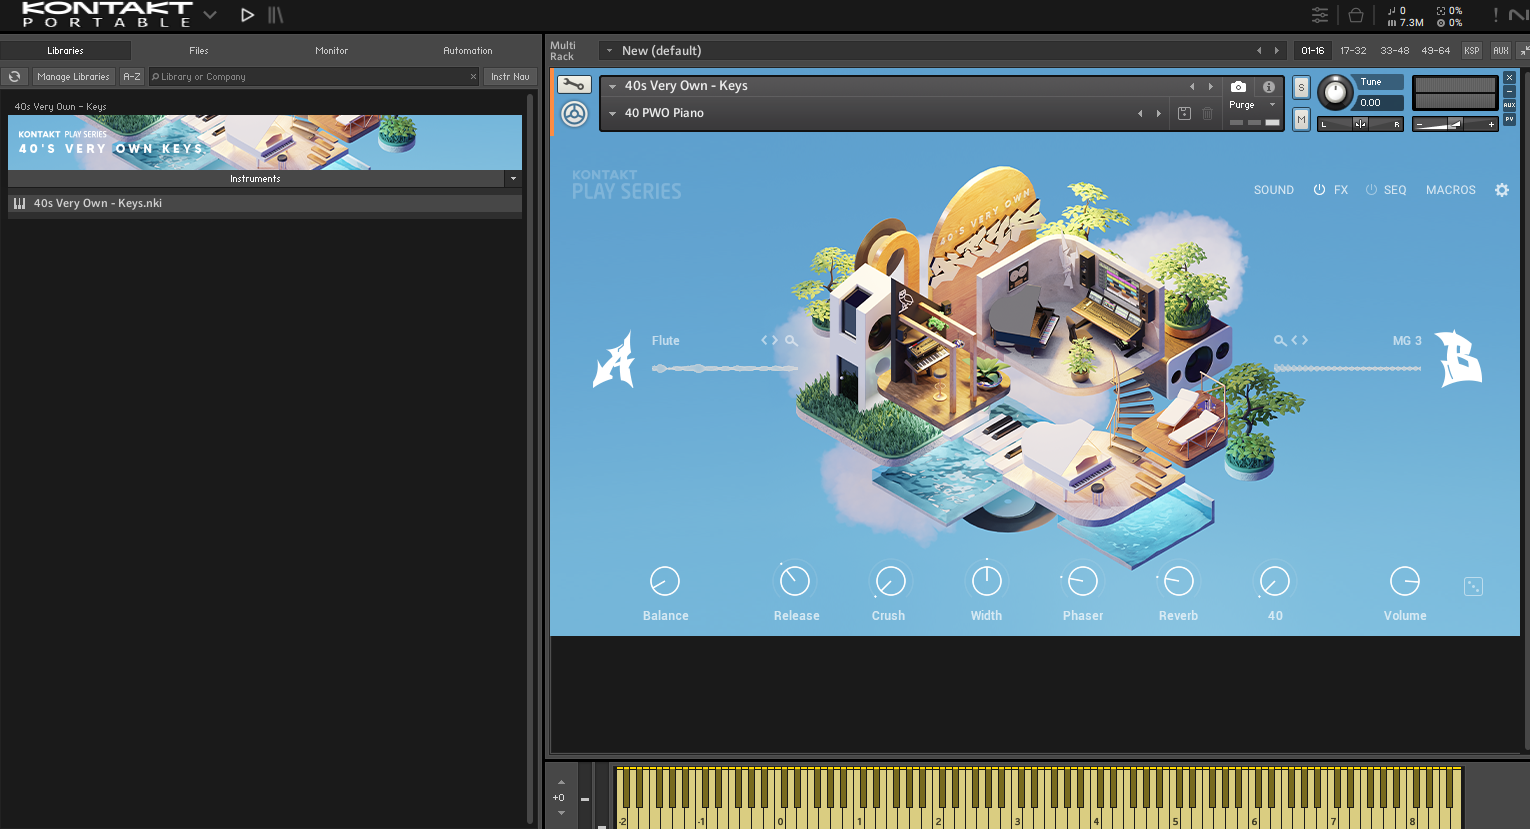Open the shop basket icon

(x=1356, y=15)
